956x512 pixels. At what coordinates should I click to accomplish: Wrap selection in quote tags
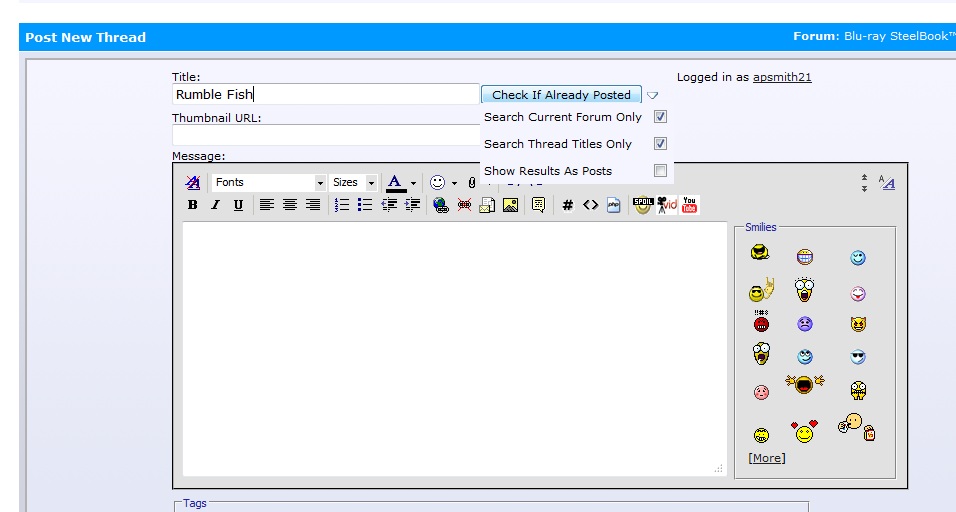538,205
